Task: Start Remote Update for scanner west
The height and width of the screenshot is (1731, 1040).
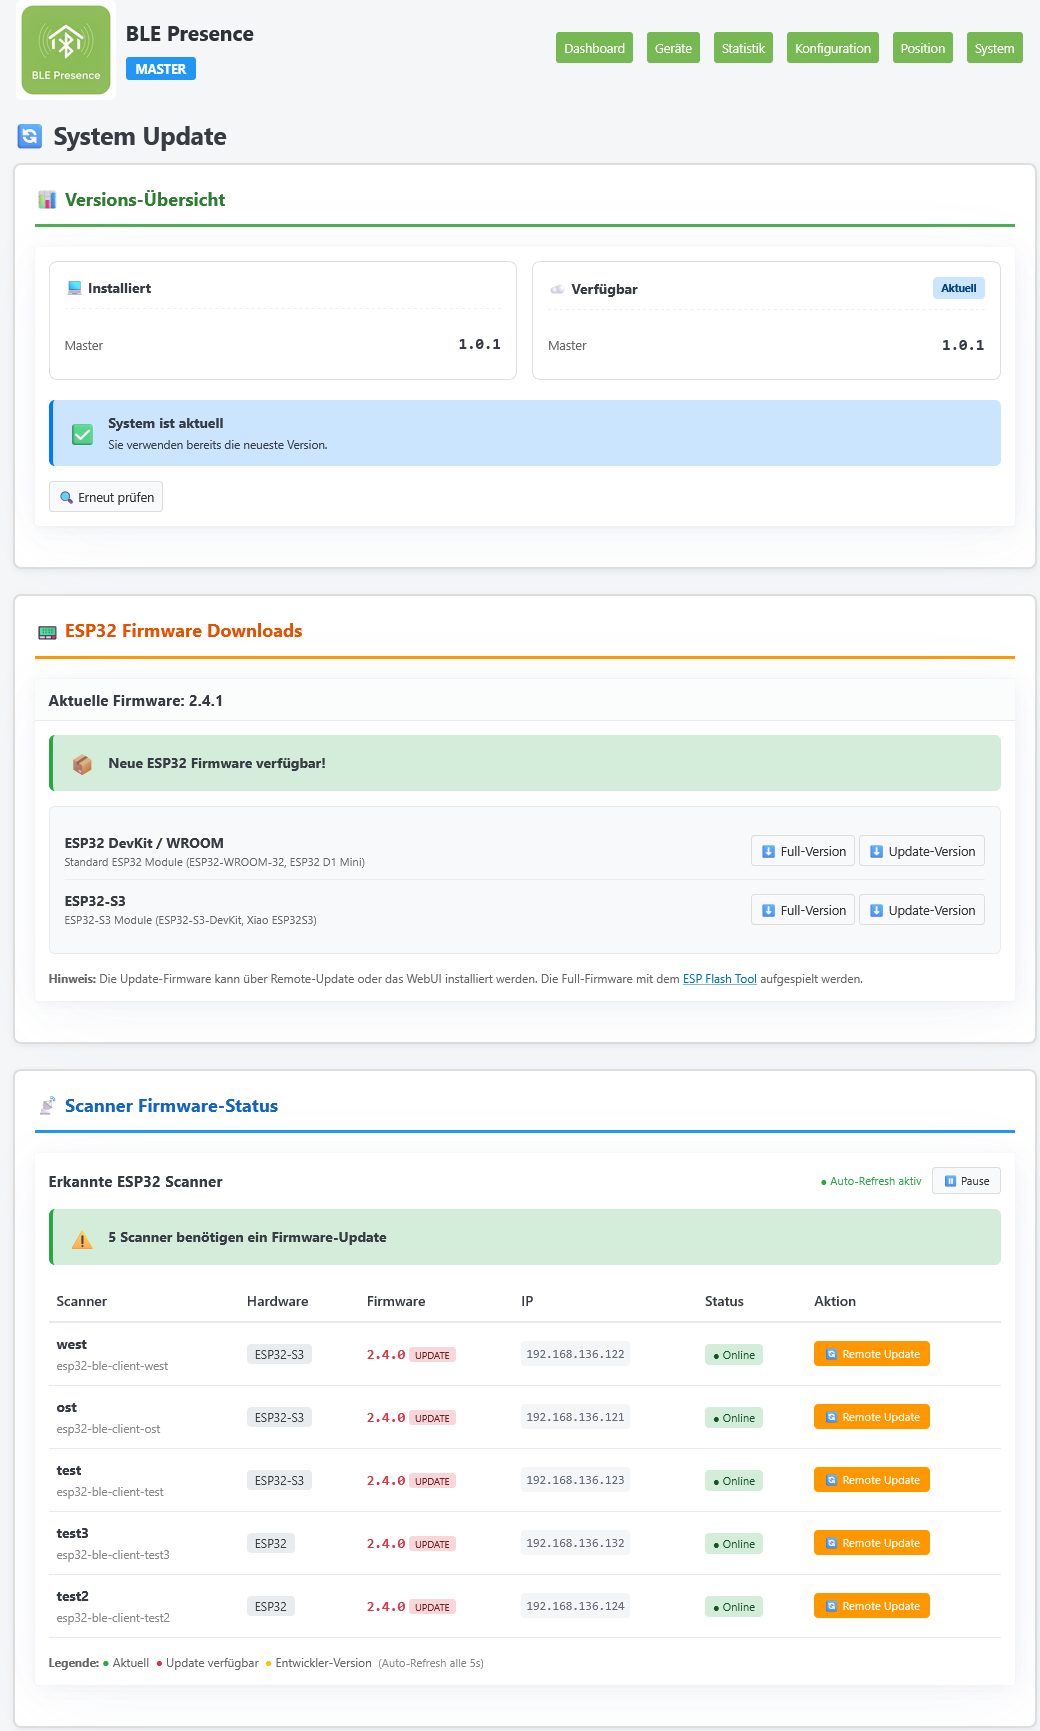Action: 871,1354
